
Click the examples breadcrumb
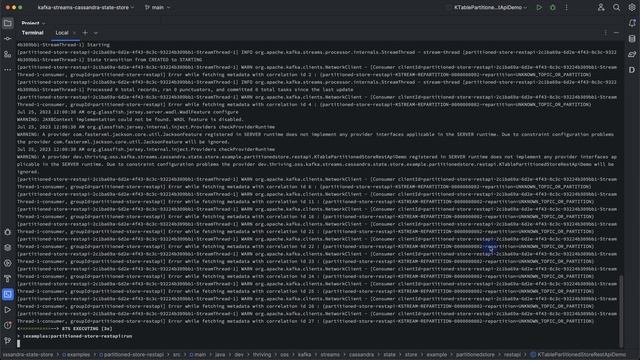(x=76, y=355)
